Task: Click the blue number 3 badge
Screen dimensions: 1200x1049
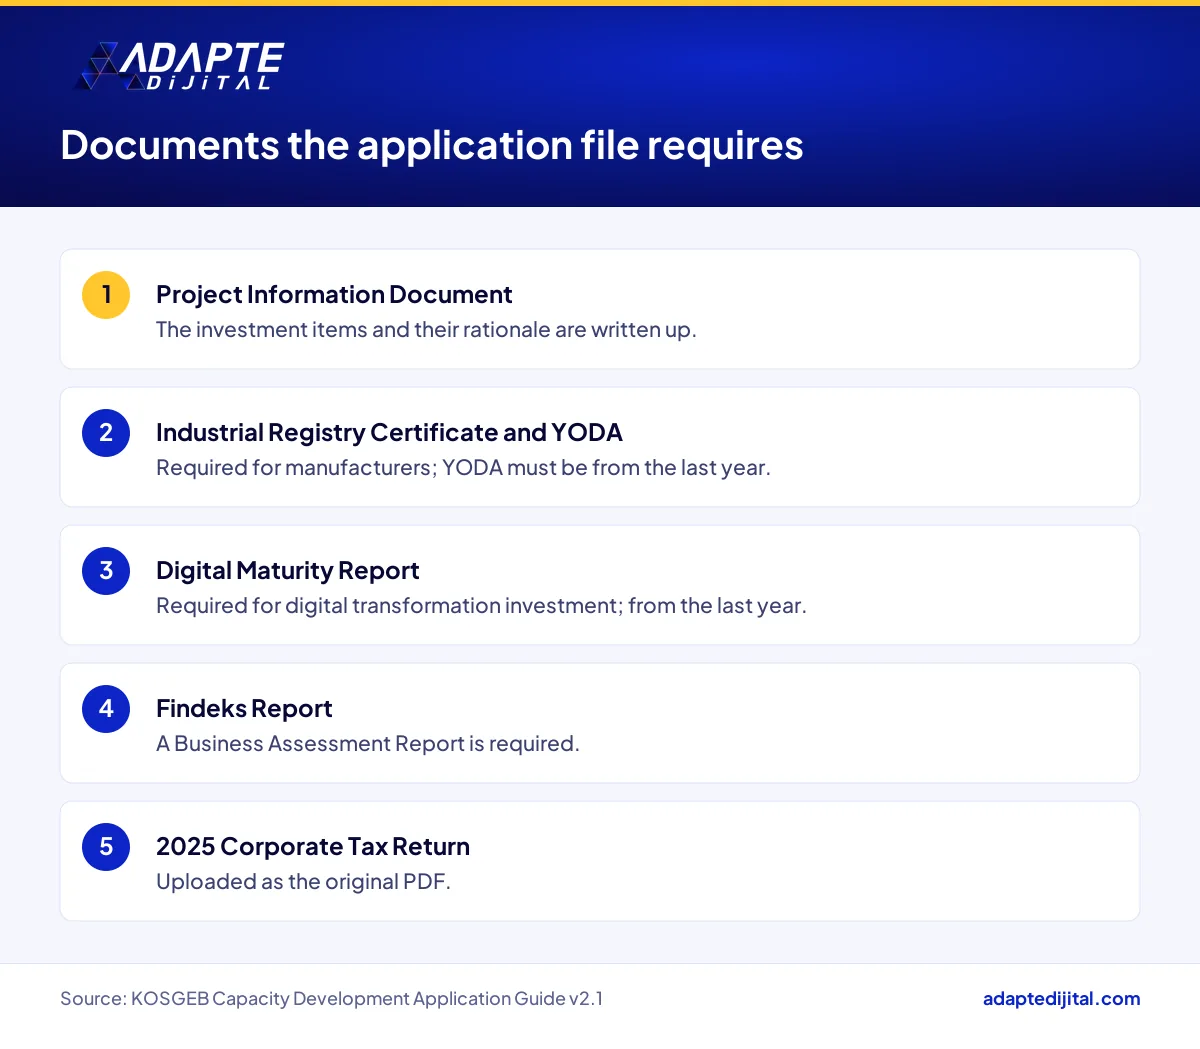Action: pos(106,571)
